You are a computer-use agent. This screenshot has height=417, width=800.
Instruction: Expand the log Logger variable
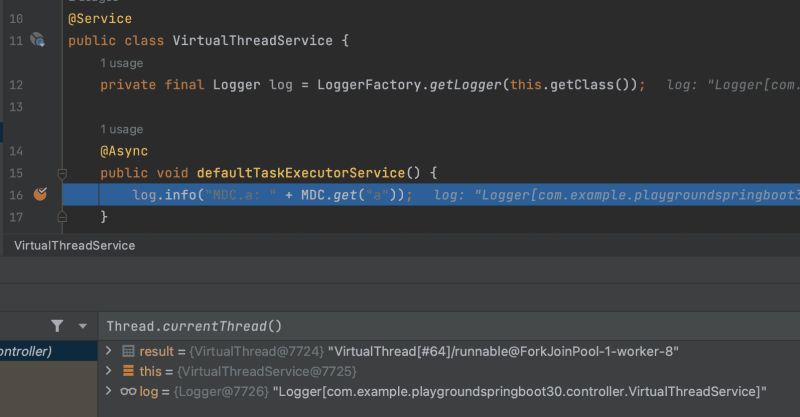point(109,391)
